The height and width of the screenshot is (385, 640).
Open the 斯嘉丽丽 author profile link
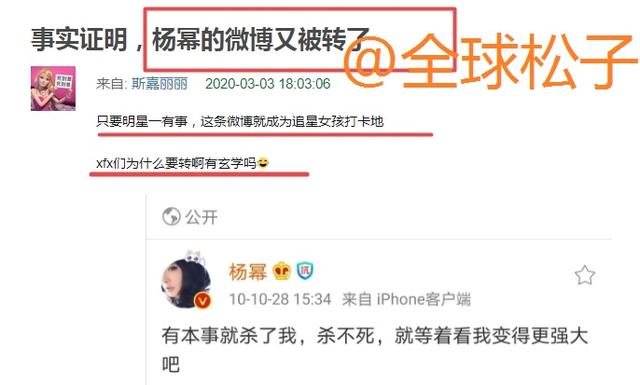[x=160, y=84]
